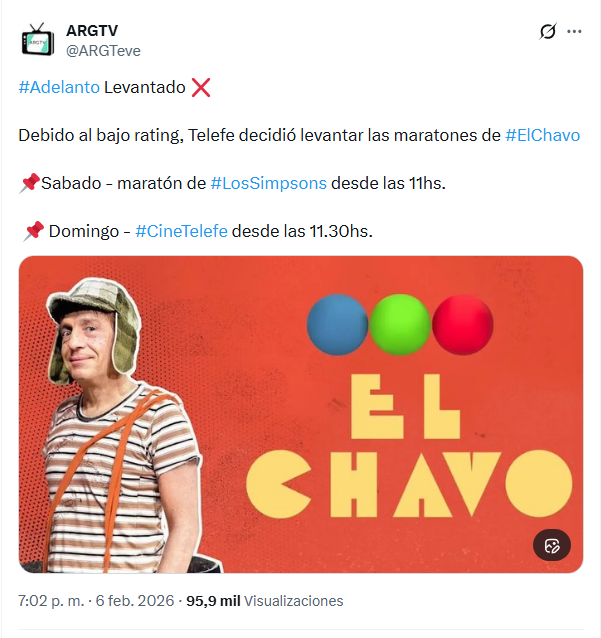Open the #CineTelefe hashtag

tap(181, 231)
